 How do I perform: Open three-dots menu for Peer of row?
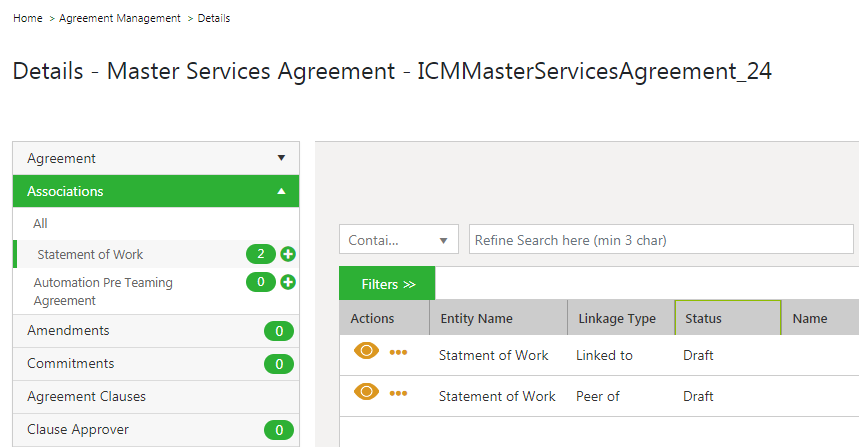click(x=399, y=393)
